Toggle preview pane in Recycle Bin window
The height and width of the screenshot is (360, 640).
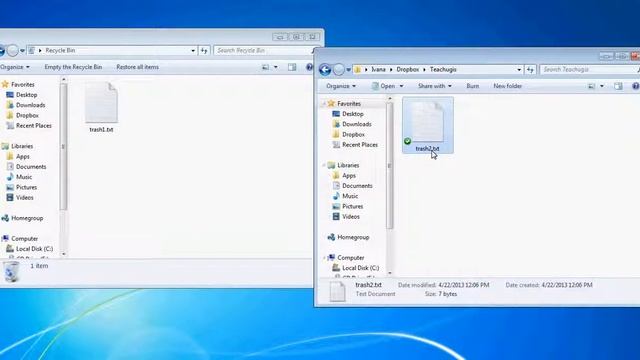292,67
